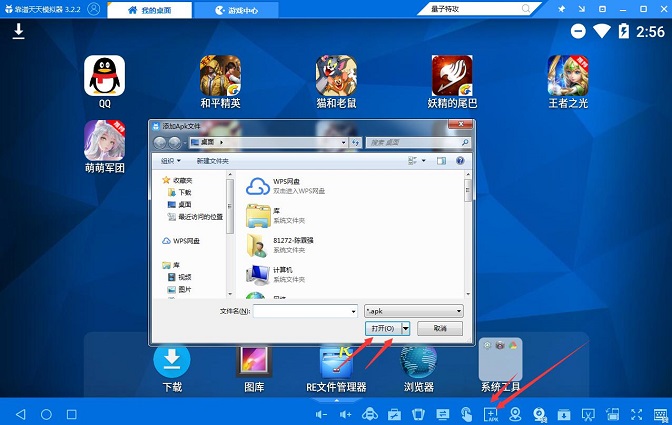The image size is (672, 425).
Task: Click the touch gesture hand icon
Action: [x=467, y=414]
